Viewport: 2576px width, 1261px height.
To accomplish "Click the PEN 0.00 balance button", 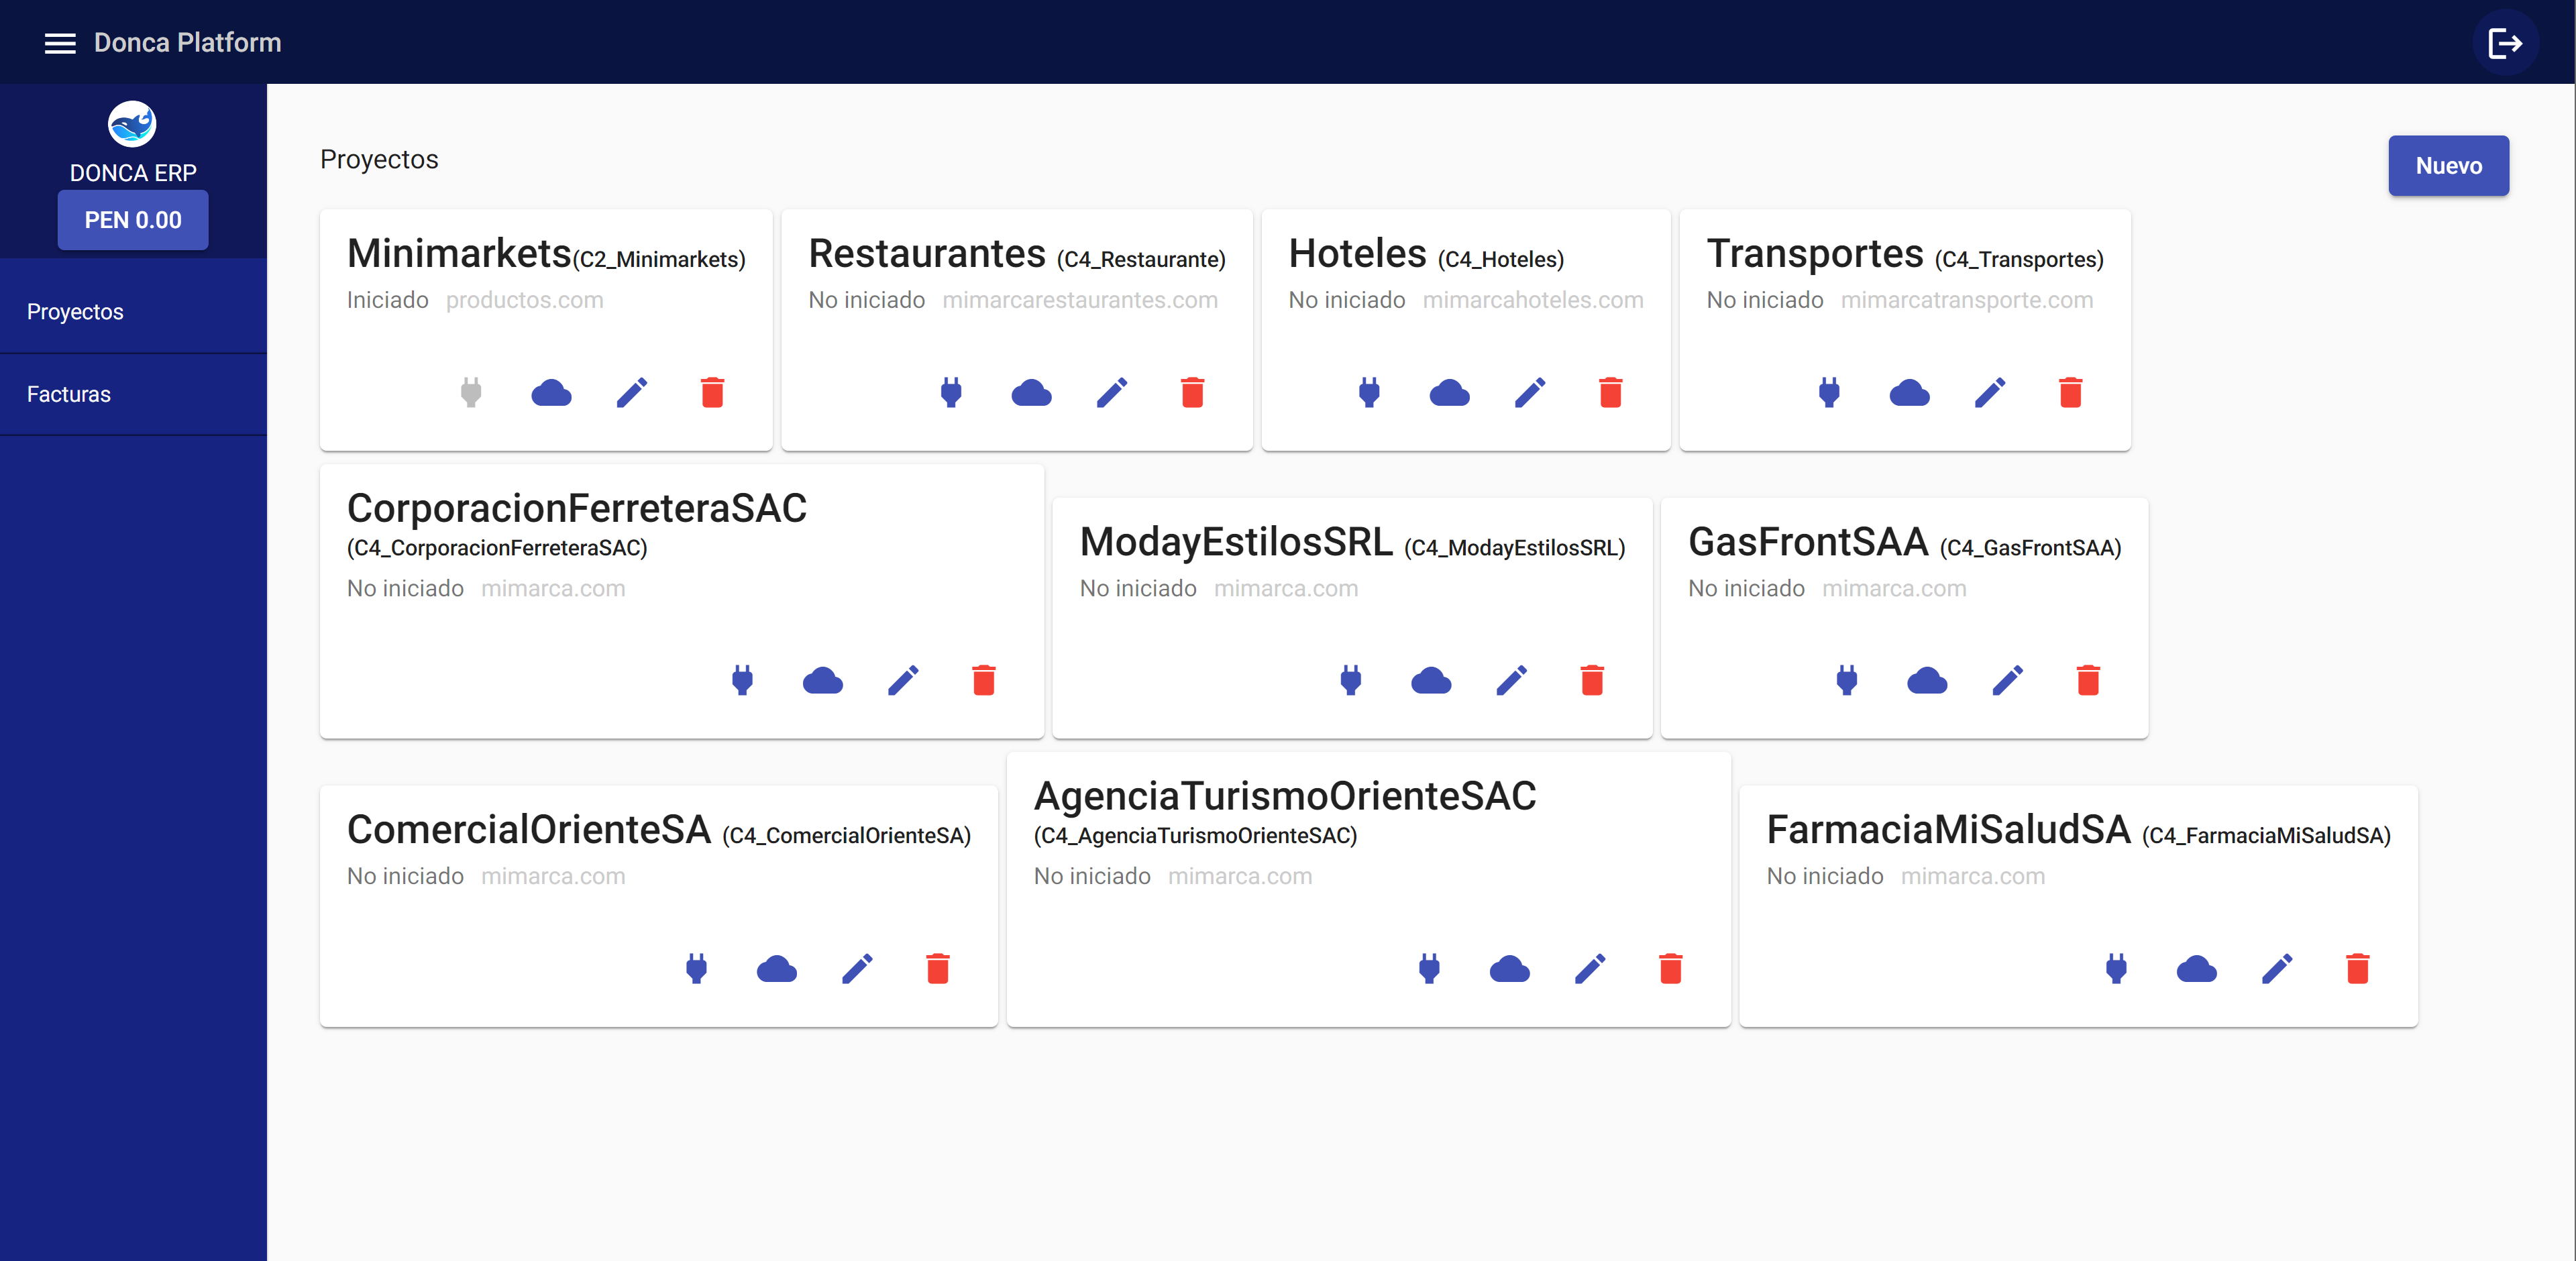I will [x=133, y=220].
